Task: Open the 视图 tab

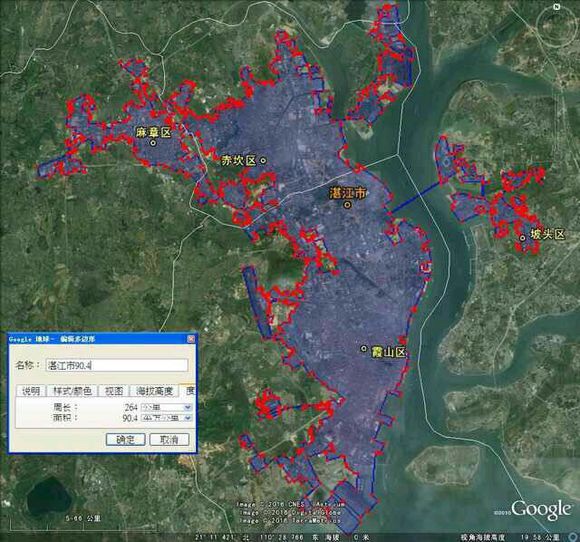Action: [114, 391]
